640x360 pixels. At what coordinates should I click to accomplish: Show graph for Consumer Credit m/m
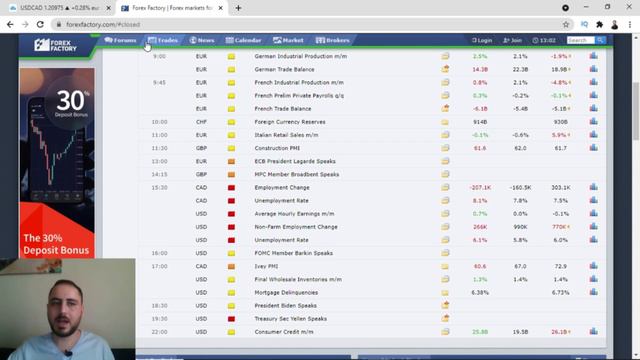[x=593, y=331]
